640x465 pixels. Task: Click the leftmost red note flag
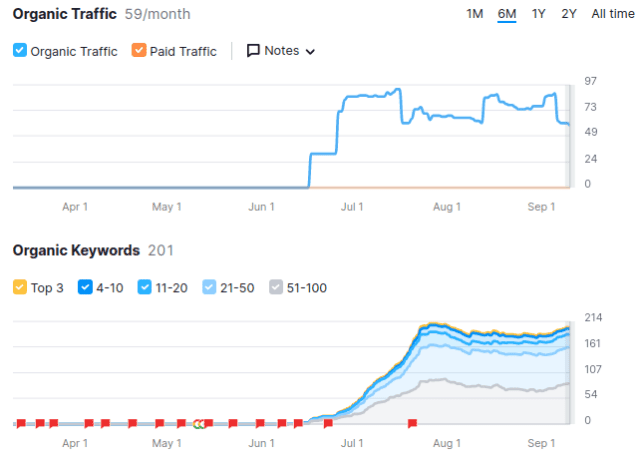tap(21, 424)
